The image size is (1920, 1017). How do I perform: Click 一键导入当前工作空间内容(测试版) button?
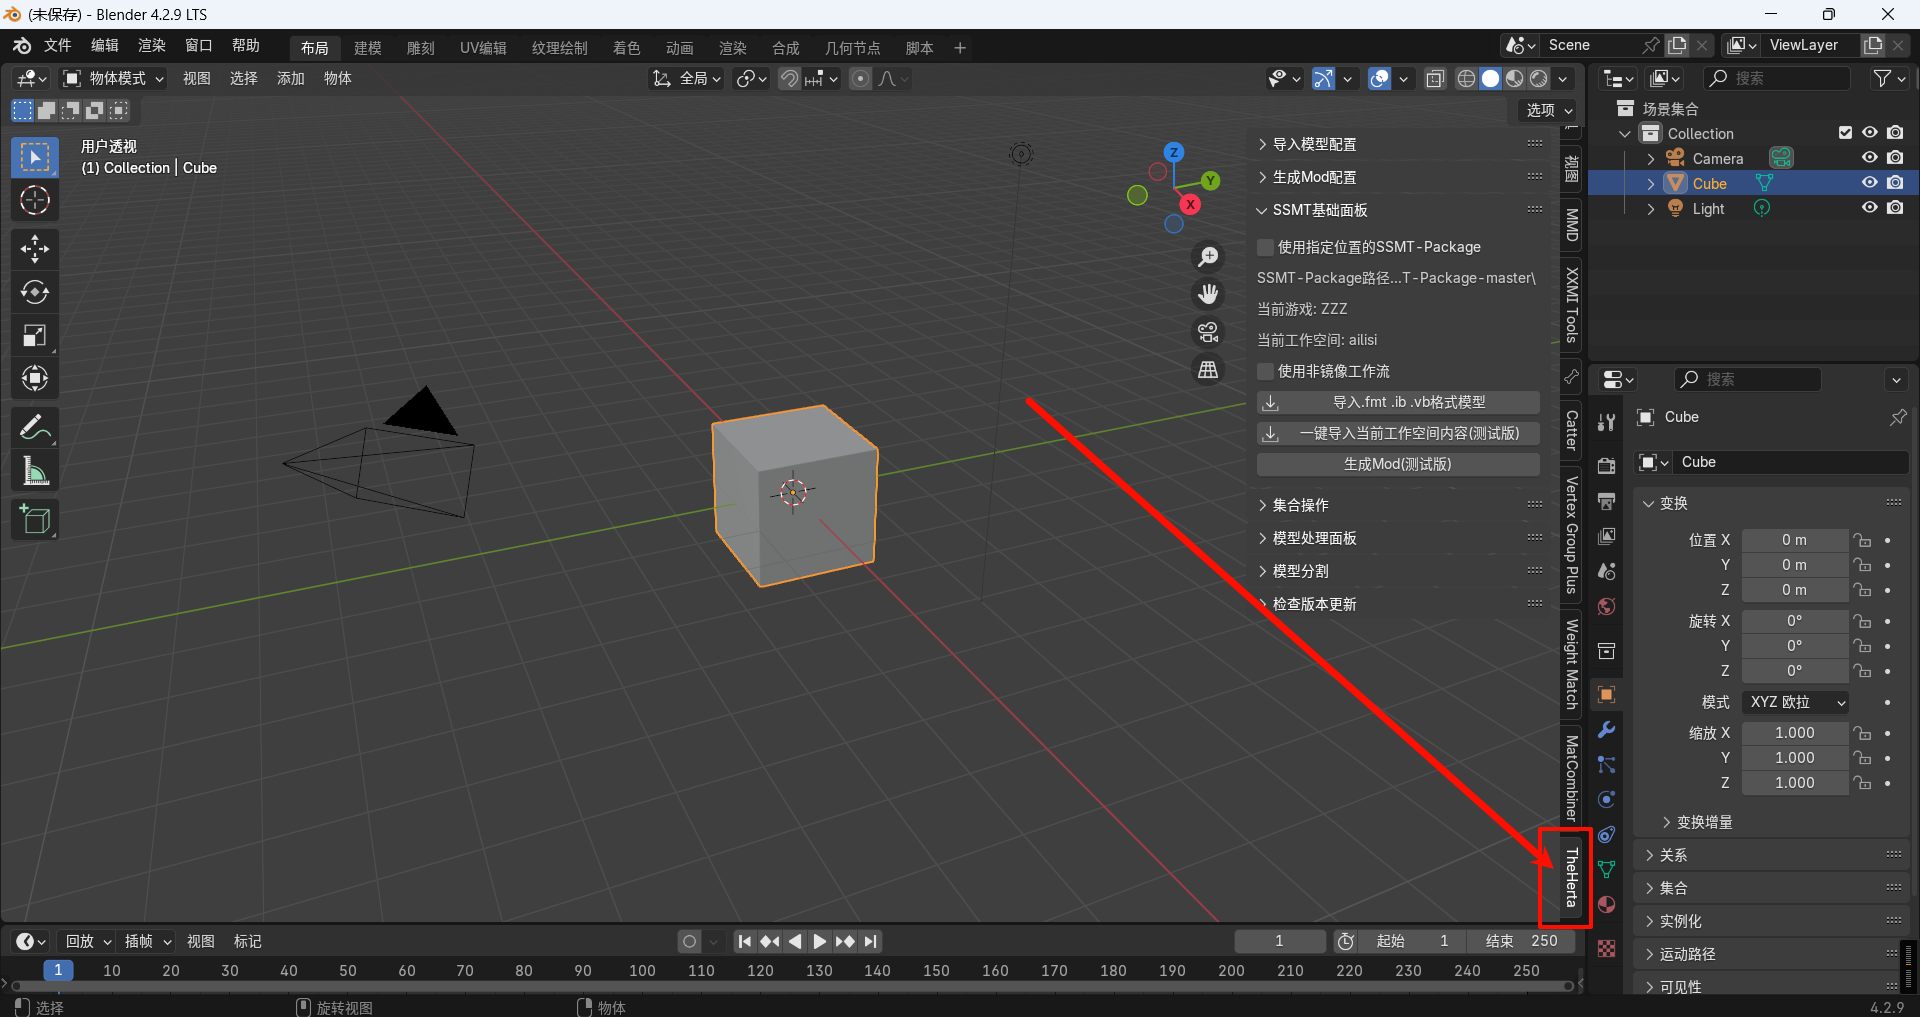(1398, 433)
